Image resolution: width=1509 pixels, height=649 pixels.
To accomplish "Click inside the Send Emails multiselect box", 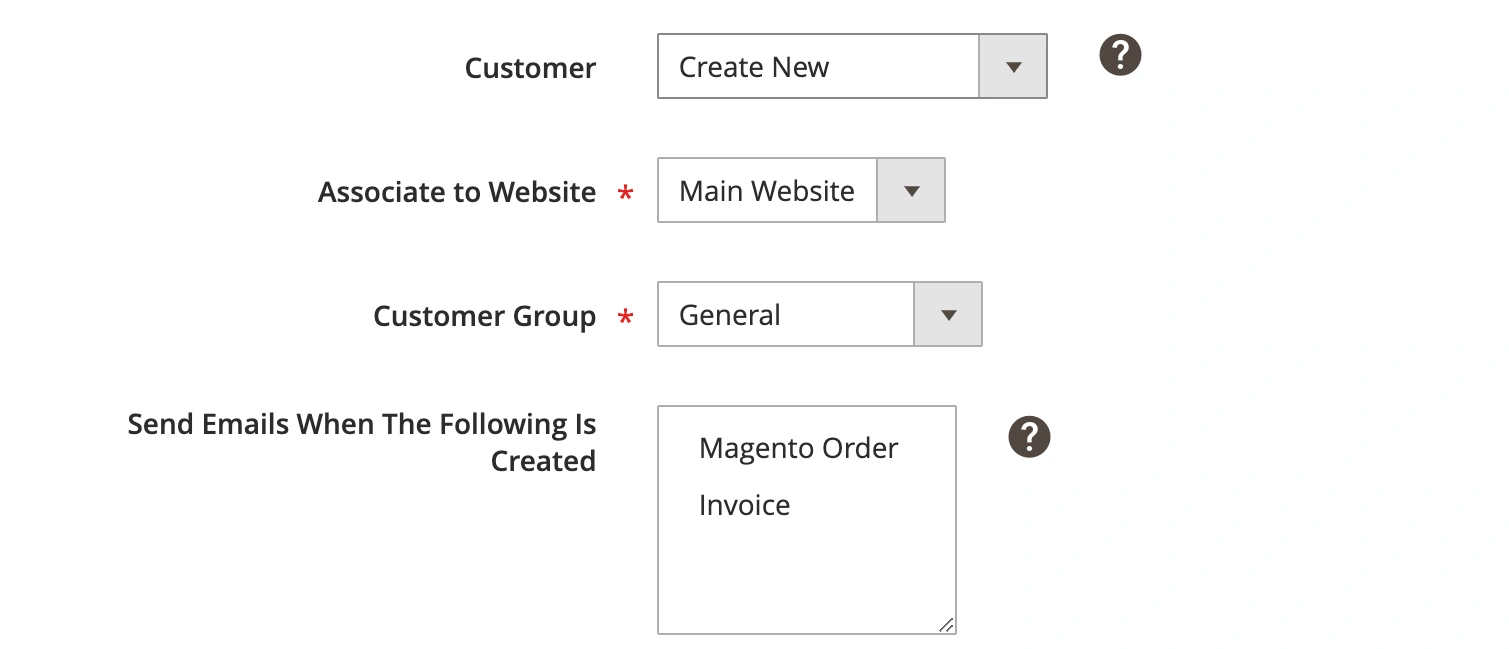I will (x=806, y=570).
